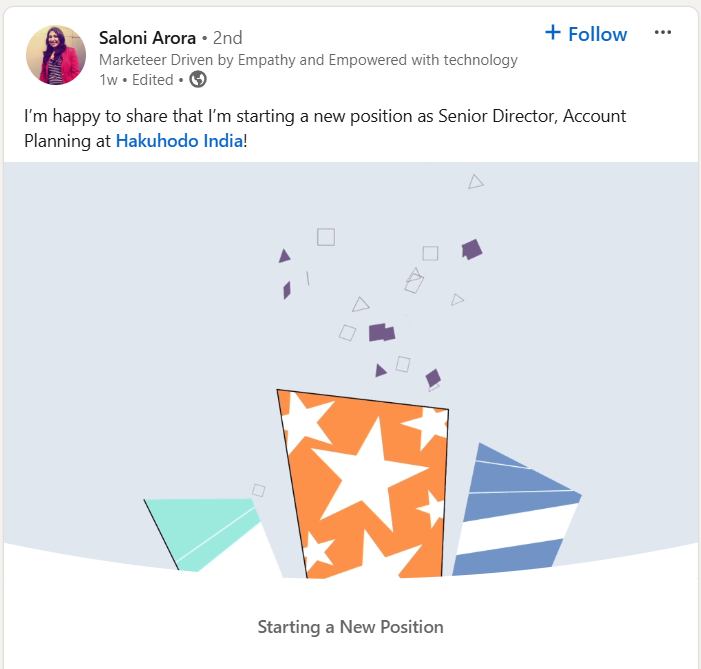Click the purple confetti above the orange box
The height and width of the screenshot is (669, 701).
382,332
